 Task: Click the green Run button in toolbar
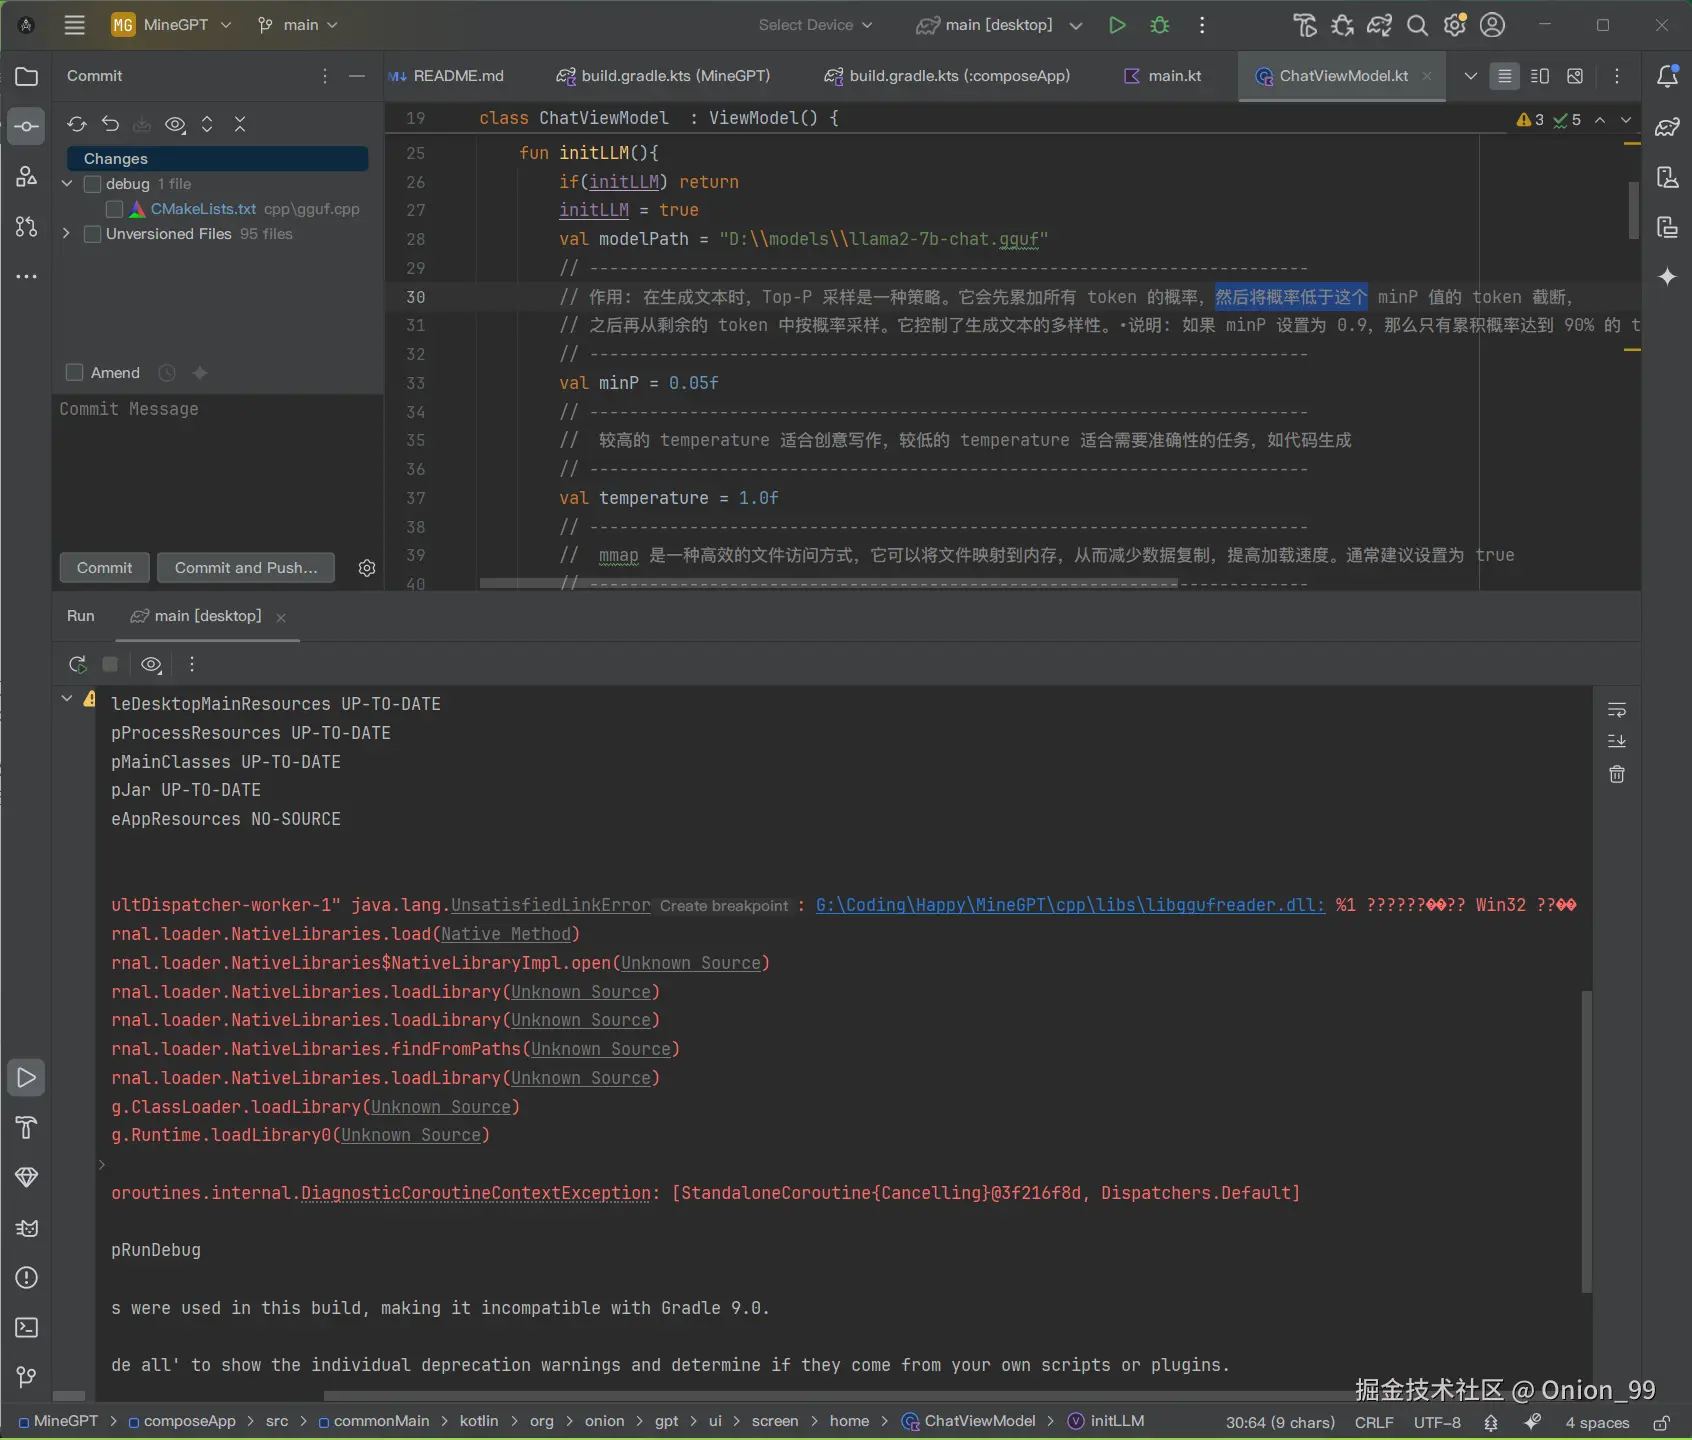pyautogui.click(x=1117, y=25)
